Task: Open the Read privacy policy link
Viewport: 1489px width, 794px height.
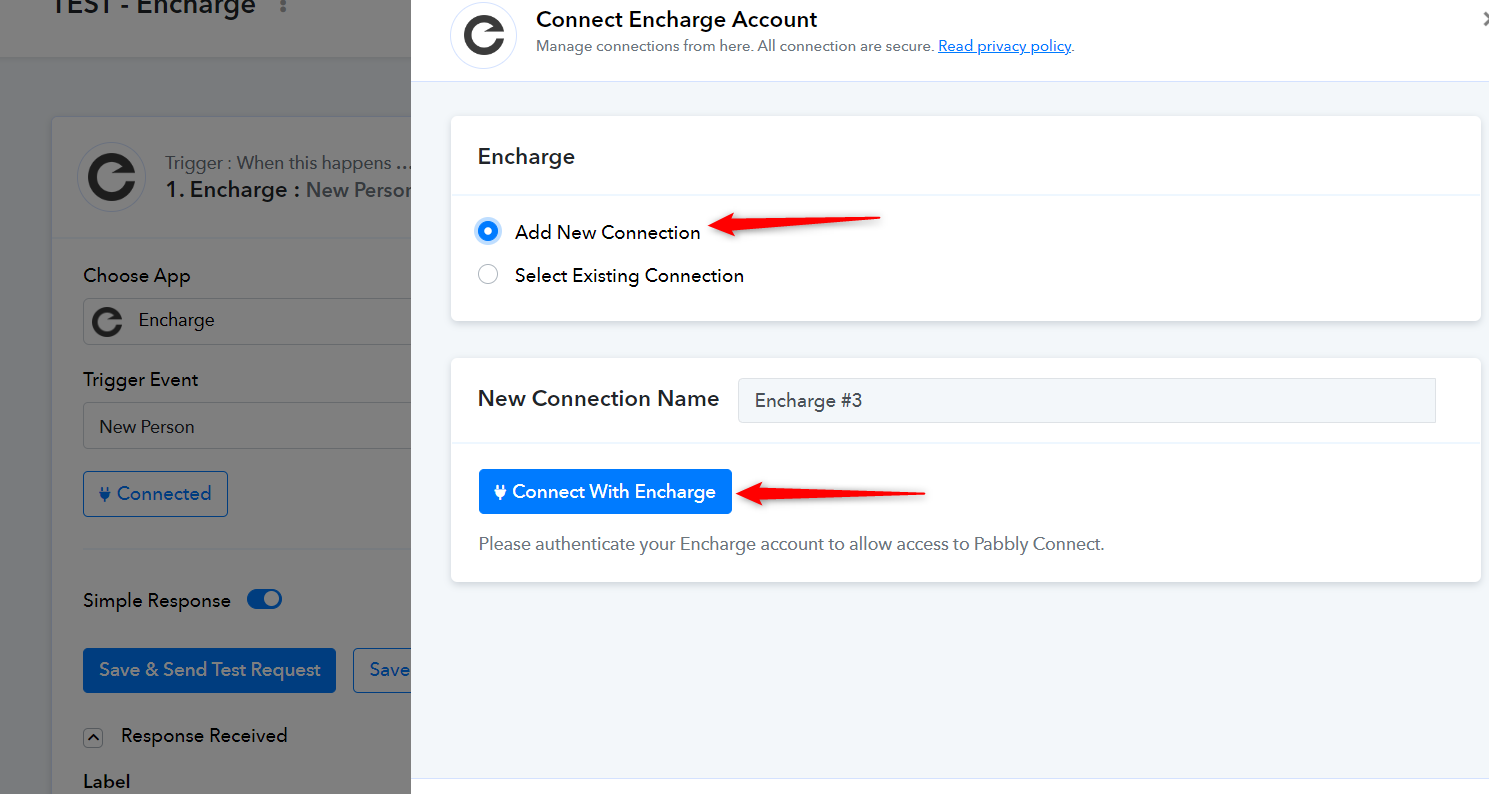Action: pyautogui.click(x=1004, y=46)
